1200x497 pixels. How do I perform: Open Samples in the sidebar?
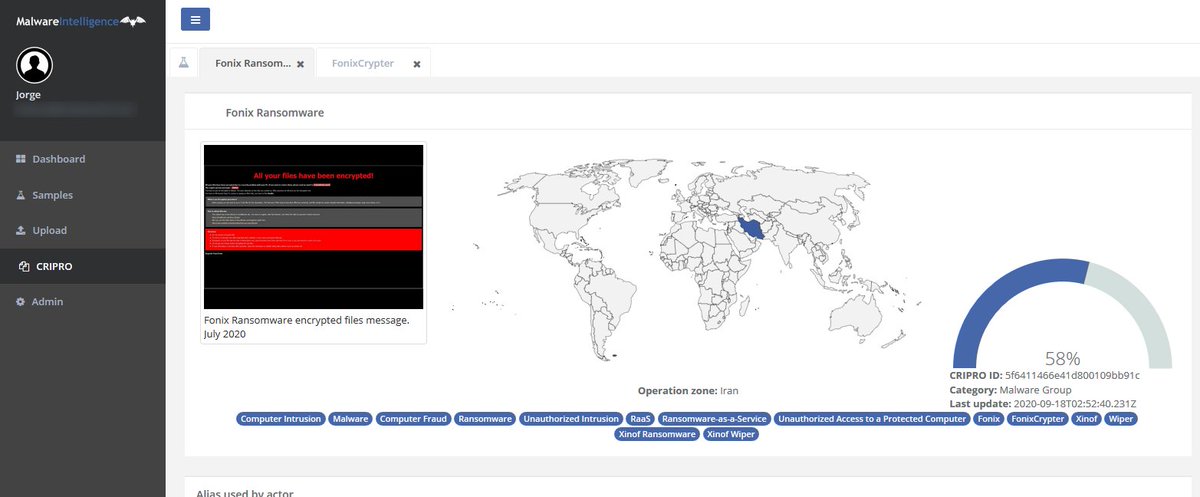click(x=82, y=195)
